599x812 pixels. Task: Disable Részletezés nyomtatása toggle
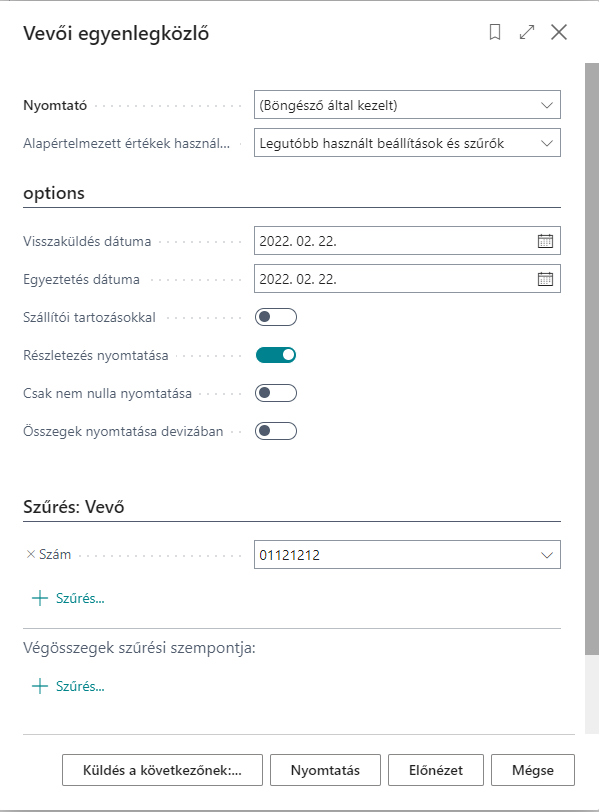click(x=276, y=355)
